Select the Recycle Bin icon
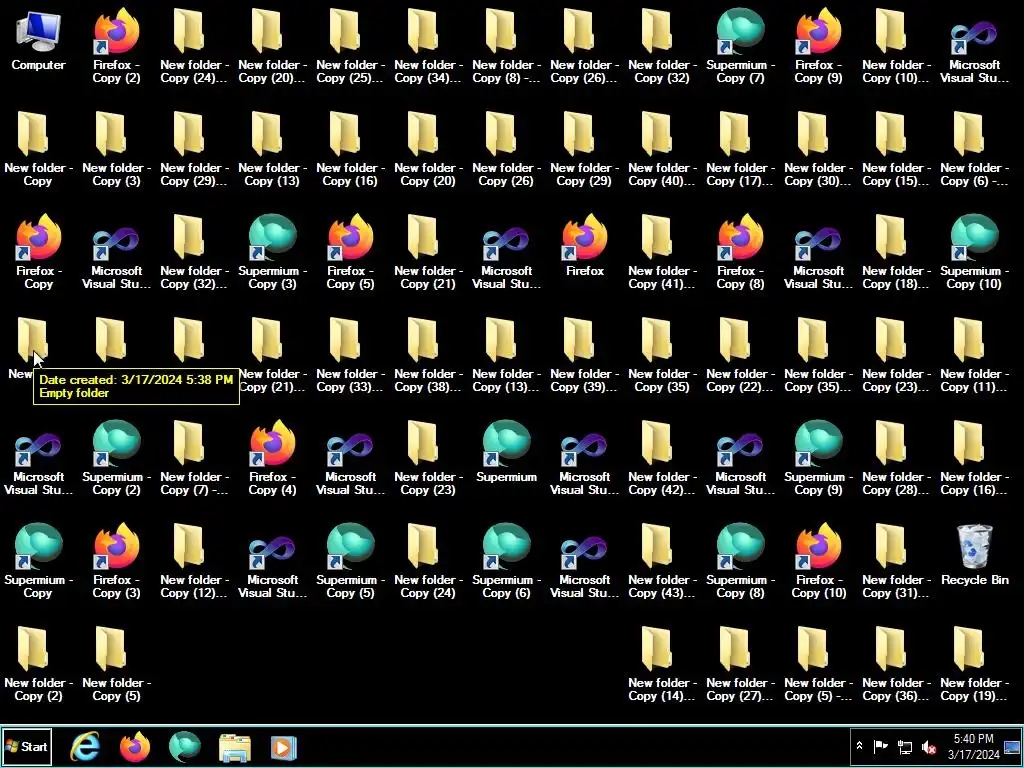This screenshot has height=768, width=1024. click(974, 557)
